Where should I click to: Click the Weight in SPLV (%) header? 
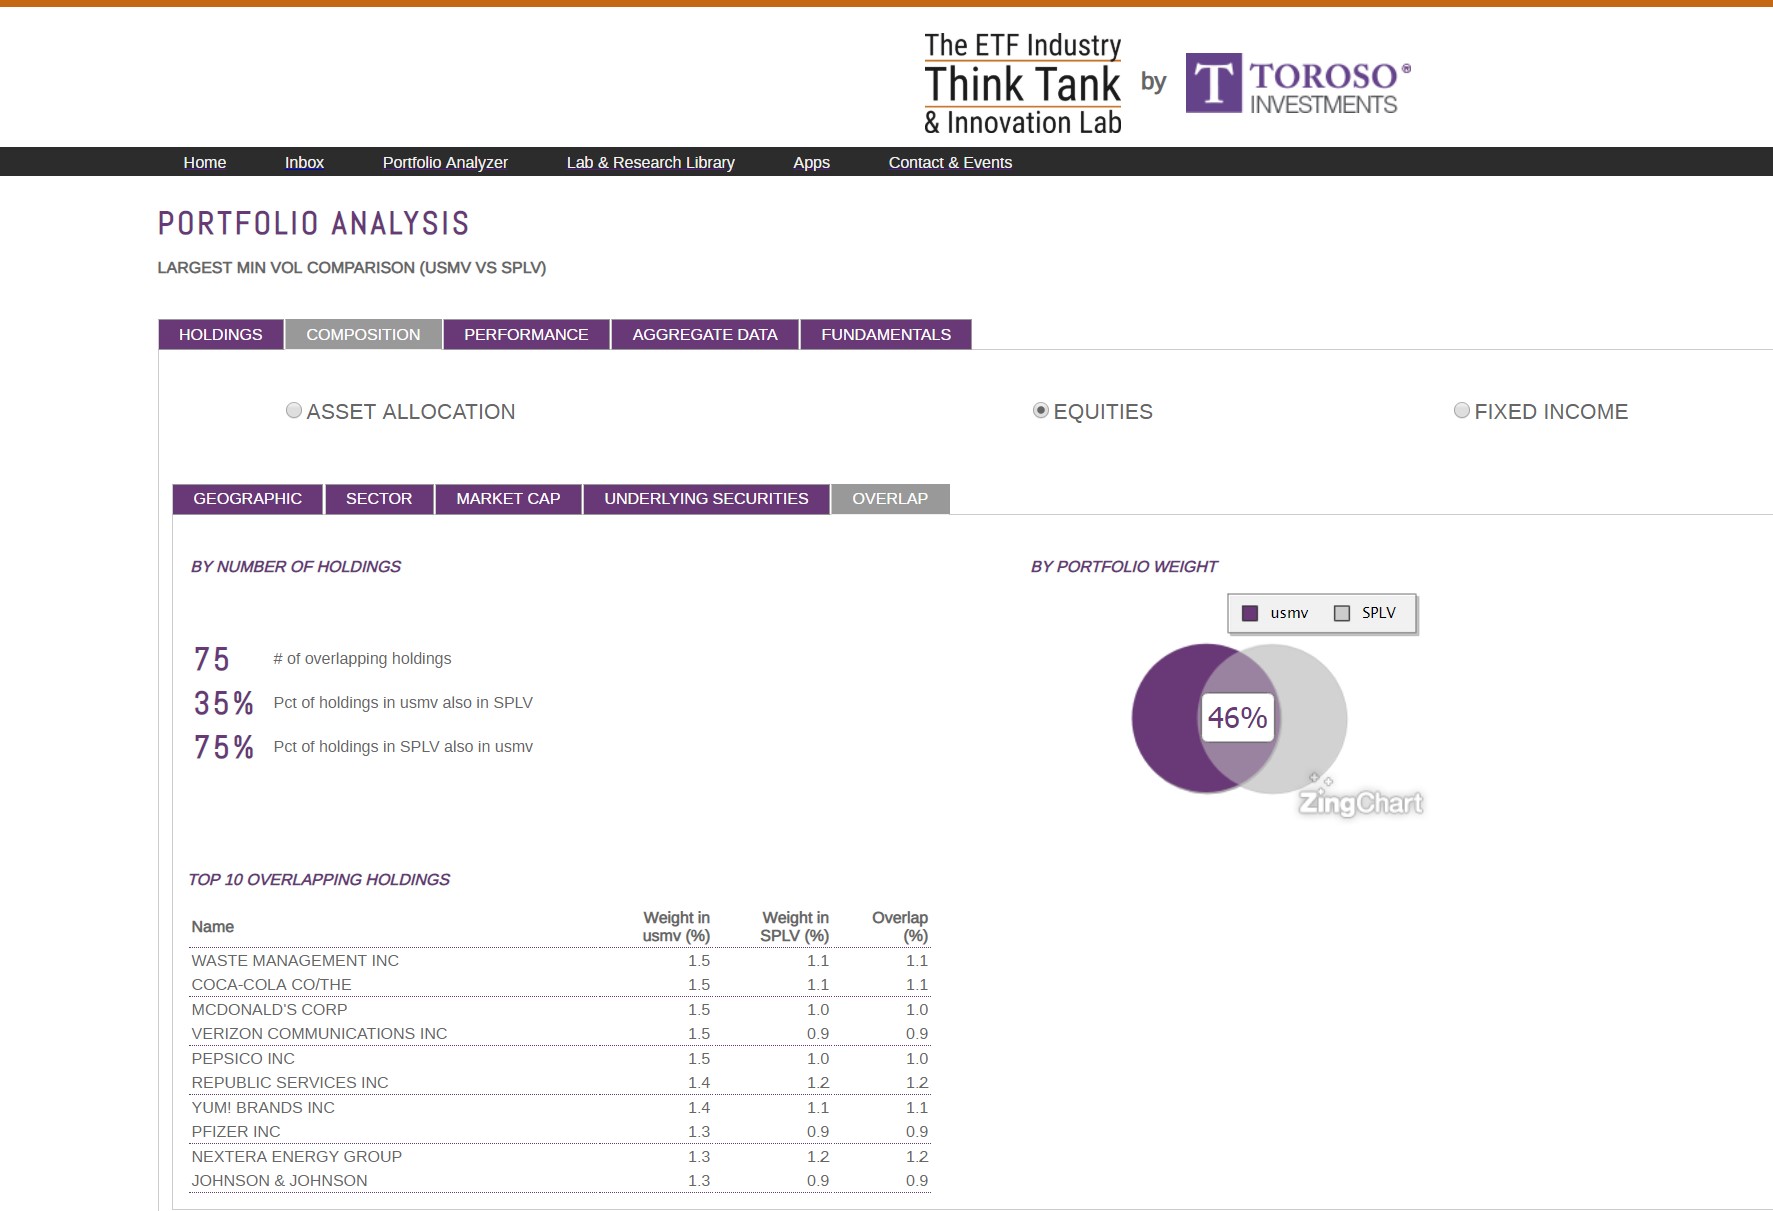794,927
